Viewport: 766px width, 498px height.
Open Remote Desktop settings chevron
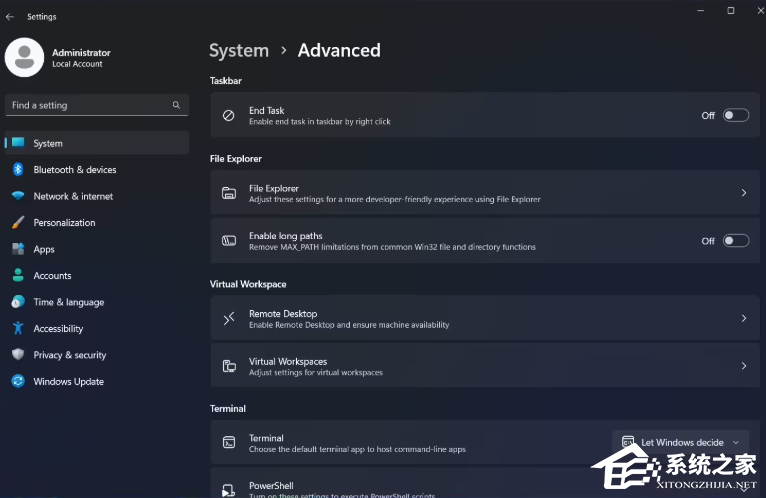[743, 318]
